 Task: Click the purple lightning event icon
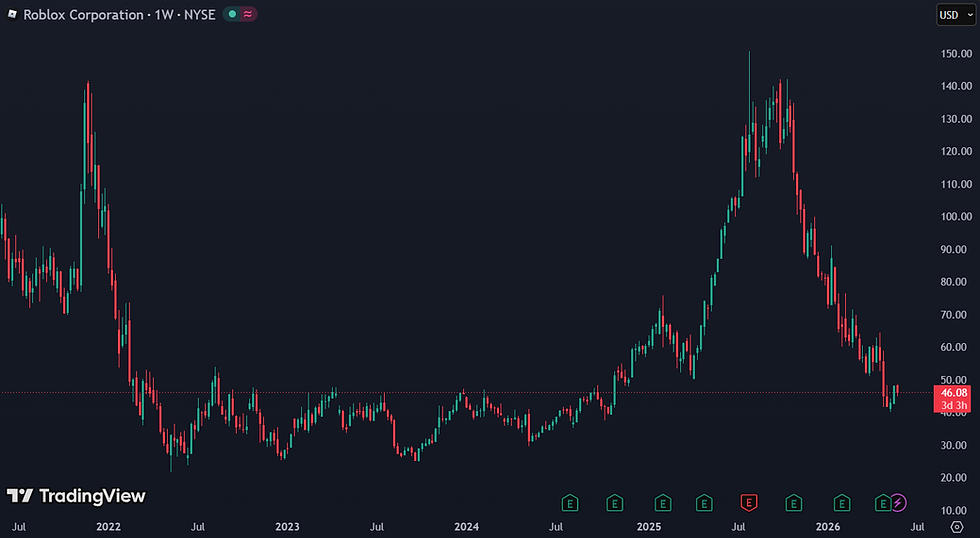coord(898,502)
